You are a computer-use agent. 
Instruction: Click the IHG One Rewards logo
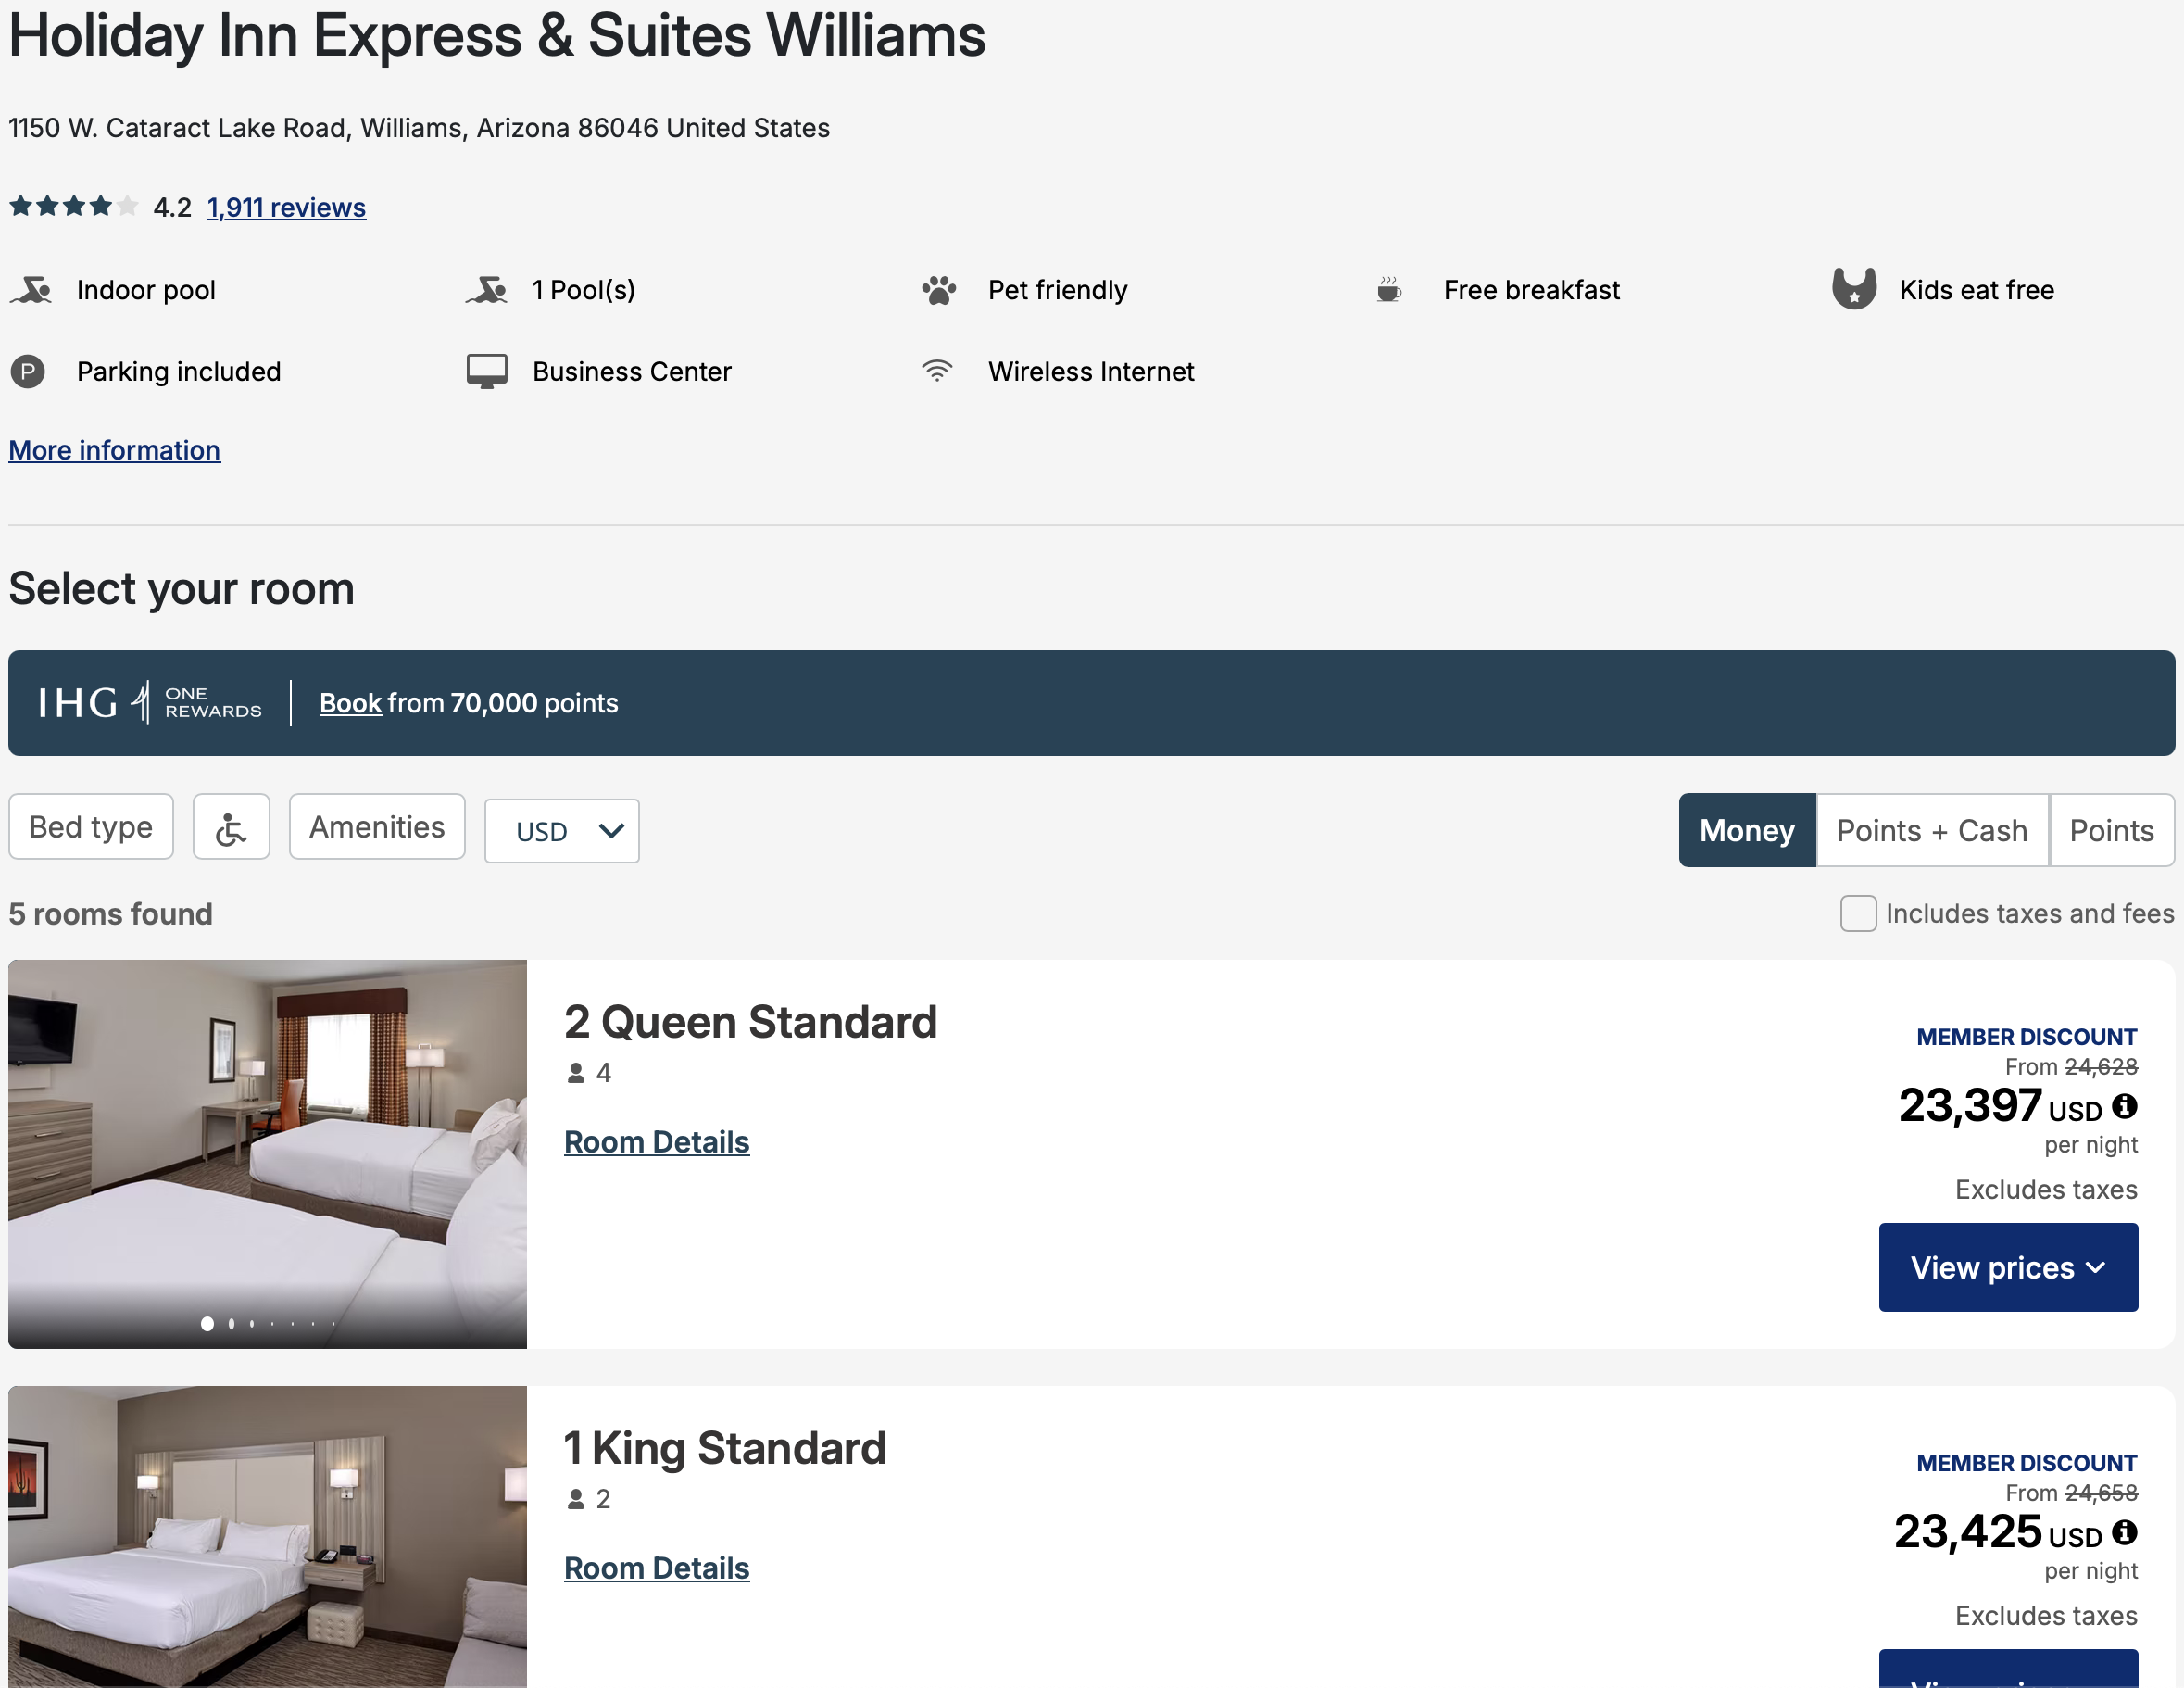coord(148,702)
